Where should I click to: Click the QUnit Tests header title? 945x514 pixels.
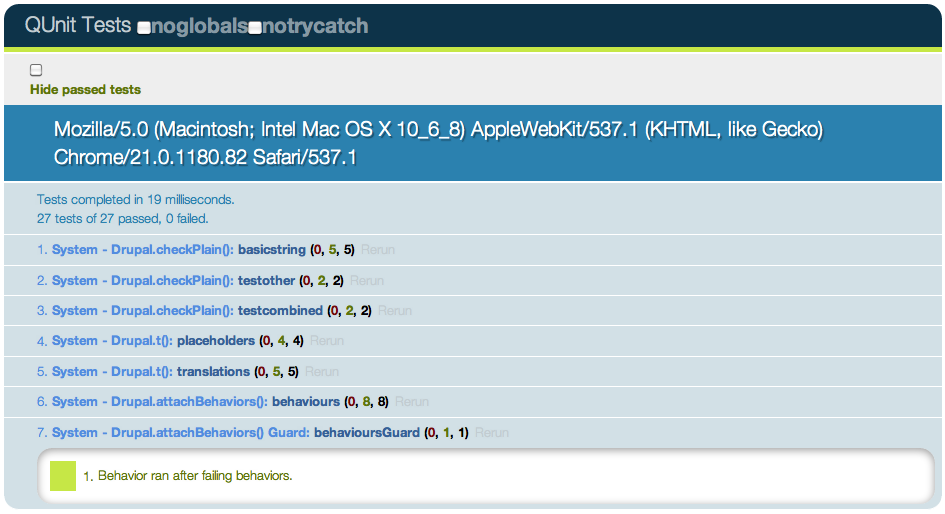(x=78, y=25)
